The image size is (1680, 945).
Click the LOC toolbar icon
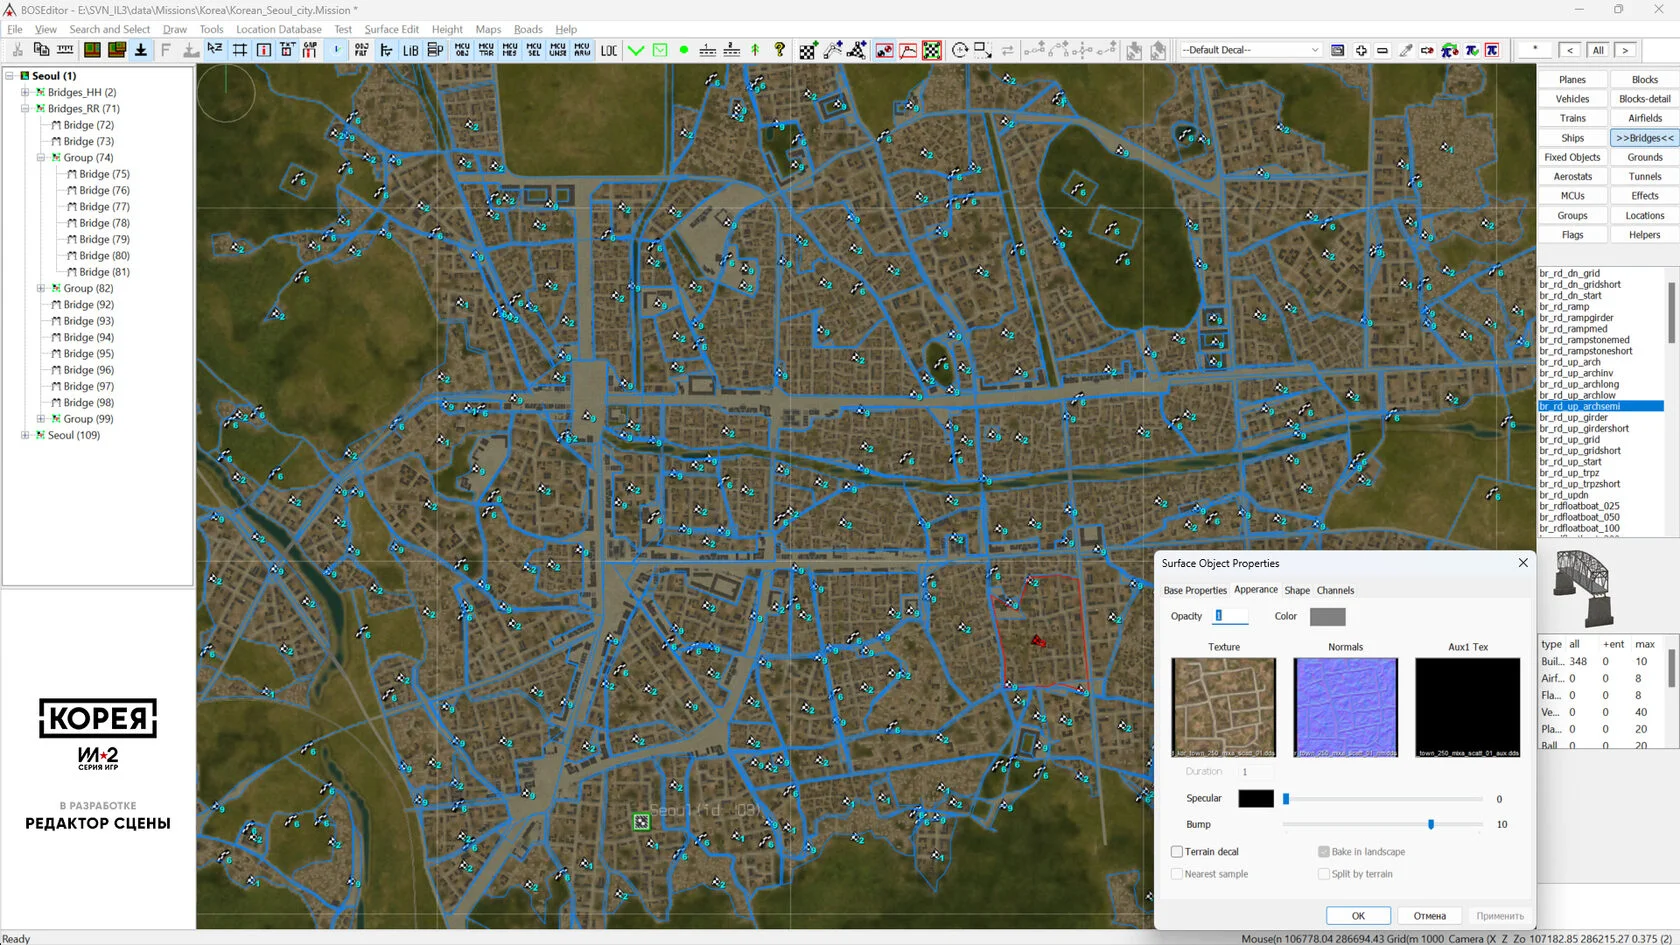[x=608, y=50]
